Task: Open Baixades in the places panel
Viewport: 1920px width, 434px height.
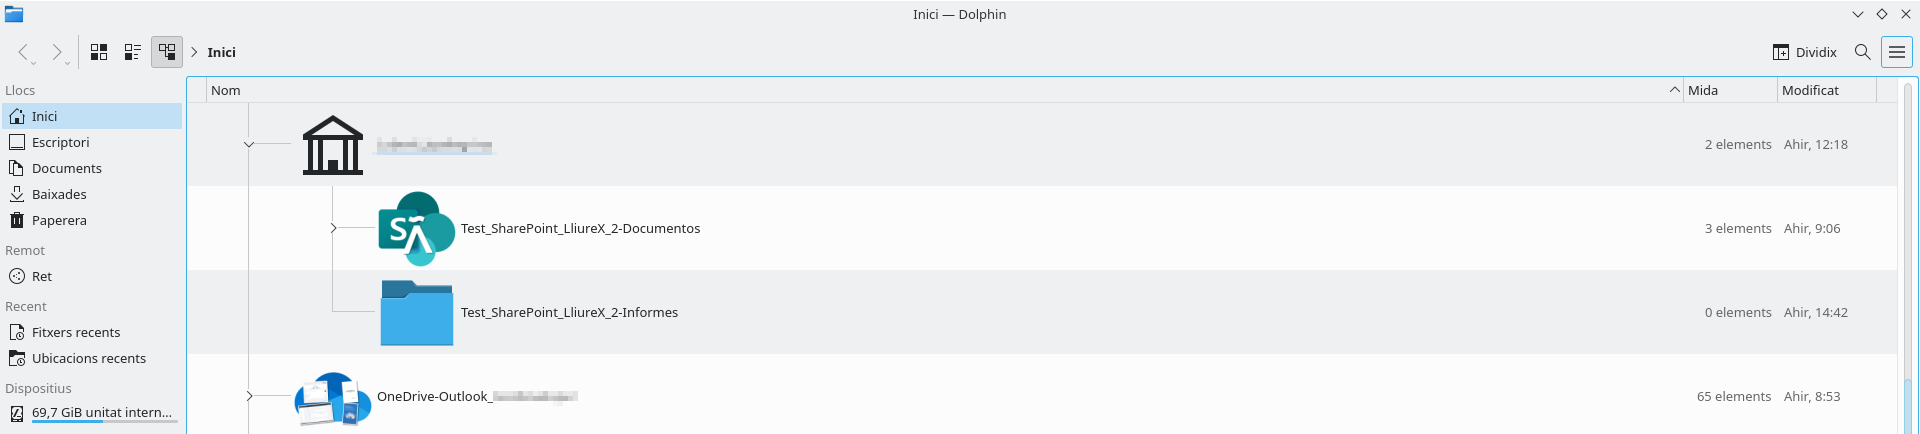Action: coord(59,194)
